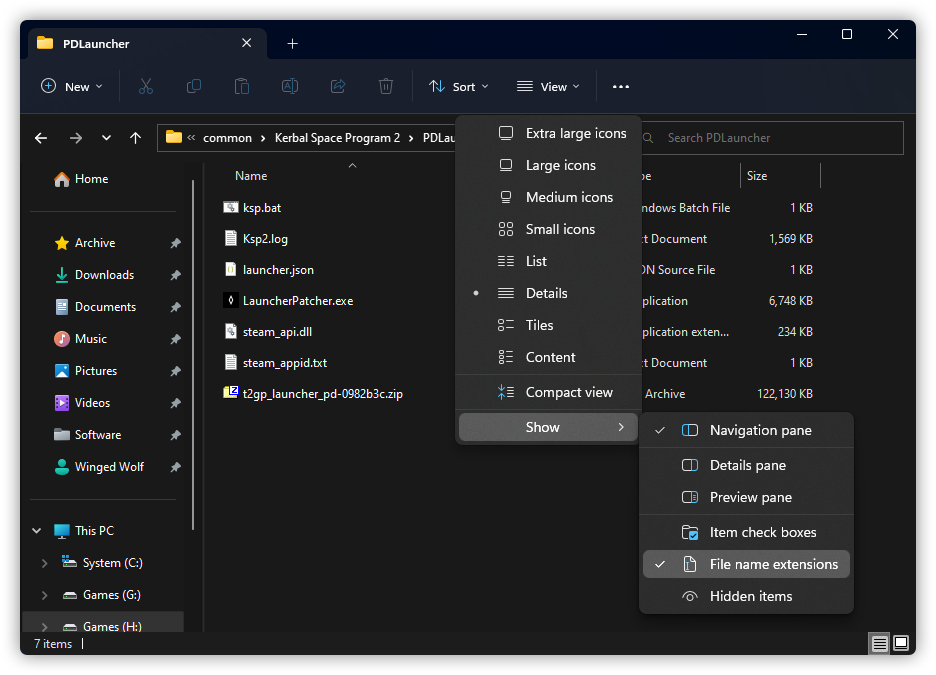Select Extra large icons view option
This screenshot has height=675, width=936.
point(575,133)
